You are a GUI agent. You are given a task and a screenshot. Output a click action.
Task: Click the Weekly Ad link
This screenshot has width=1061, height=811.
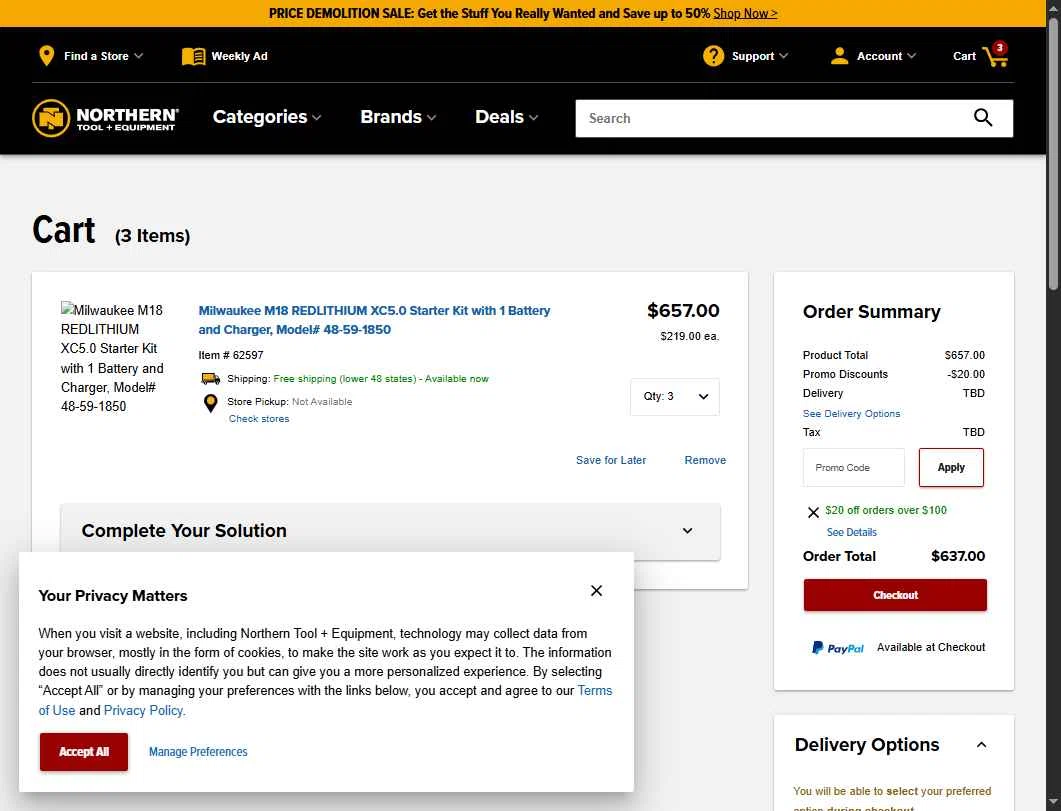(240, 56)
